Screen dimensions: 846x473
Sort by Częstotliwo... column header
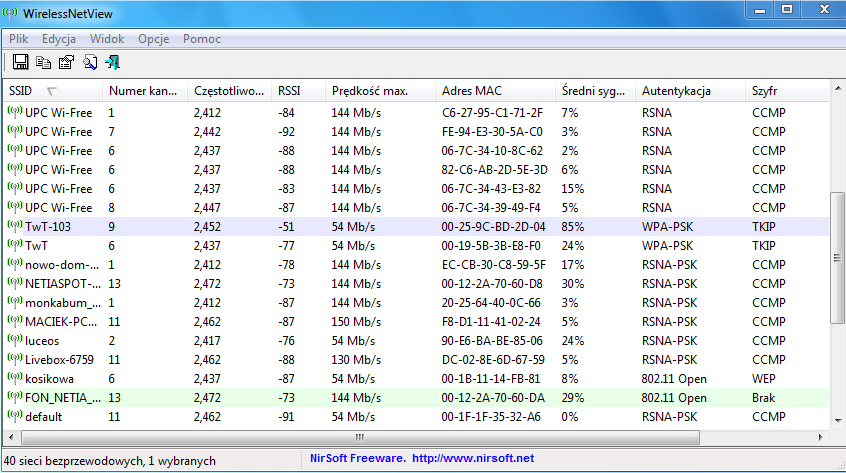click(x=230, y=91)
